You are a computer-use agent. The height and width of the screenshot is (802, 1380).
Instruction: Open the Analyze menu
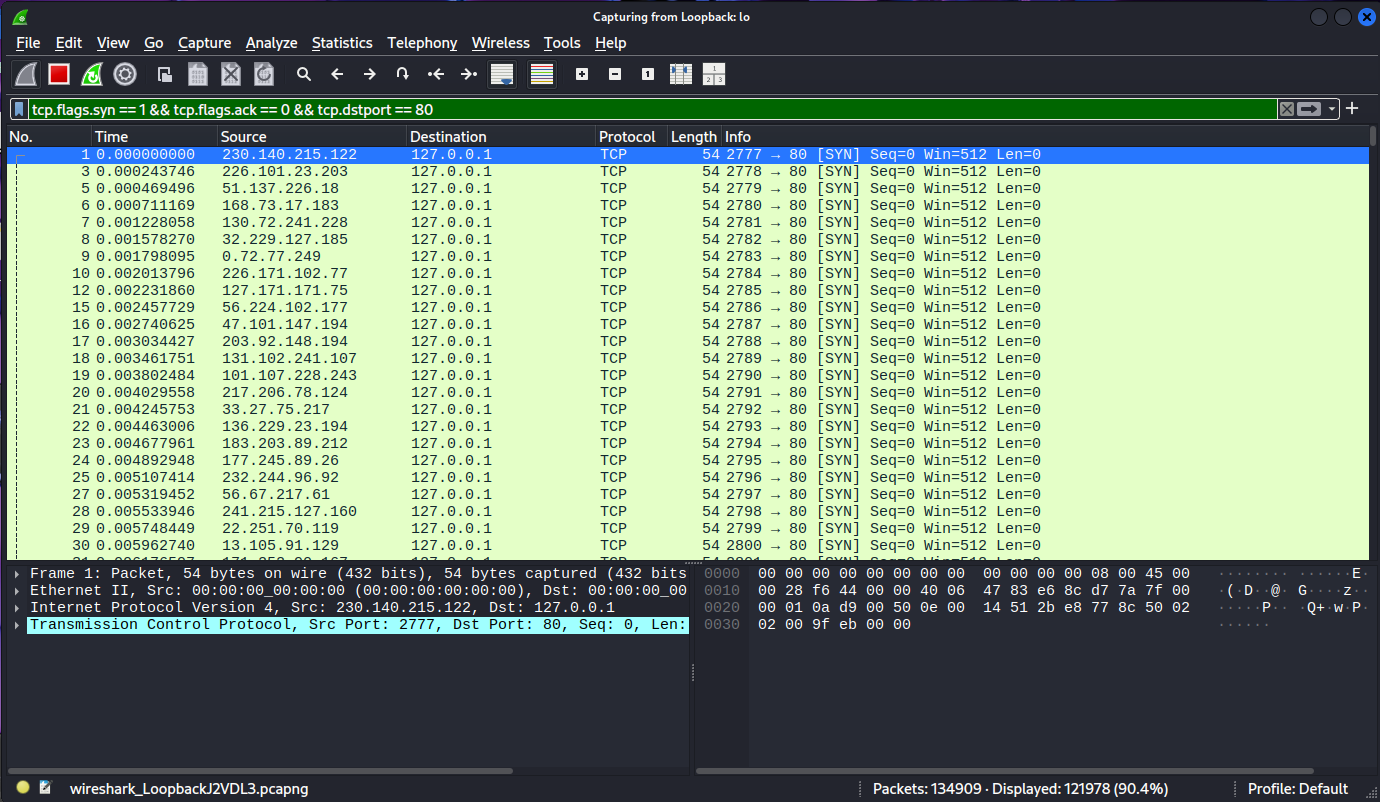[271, 43]
